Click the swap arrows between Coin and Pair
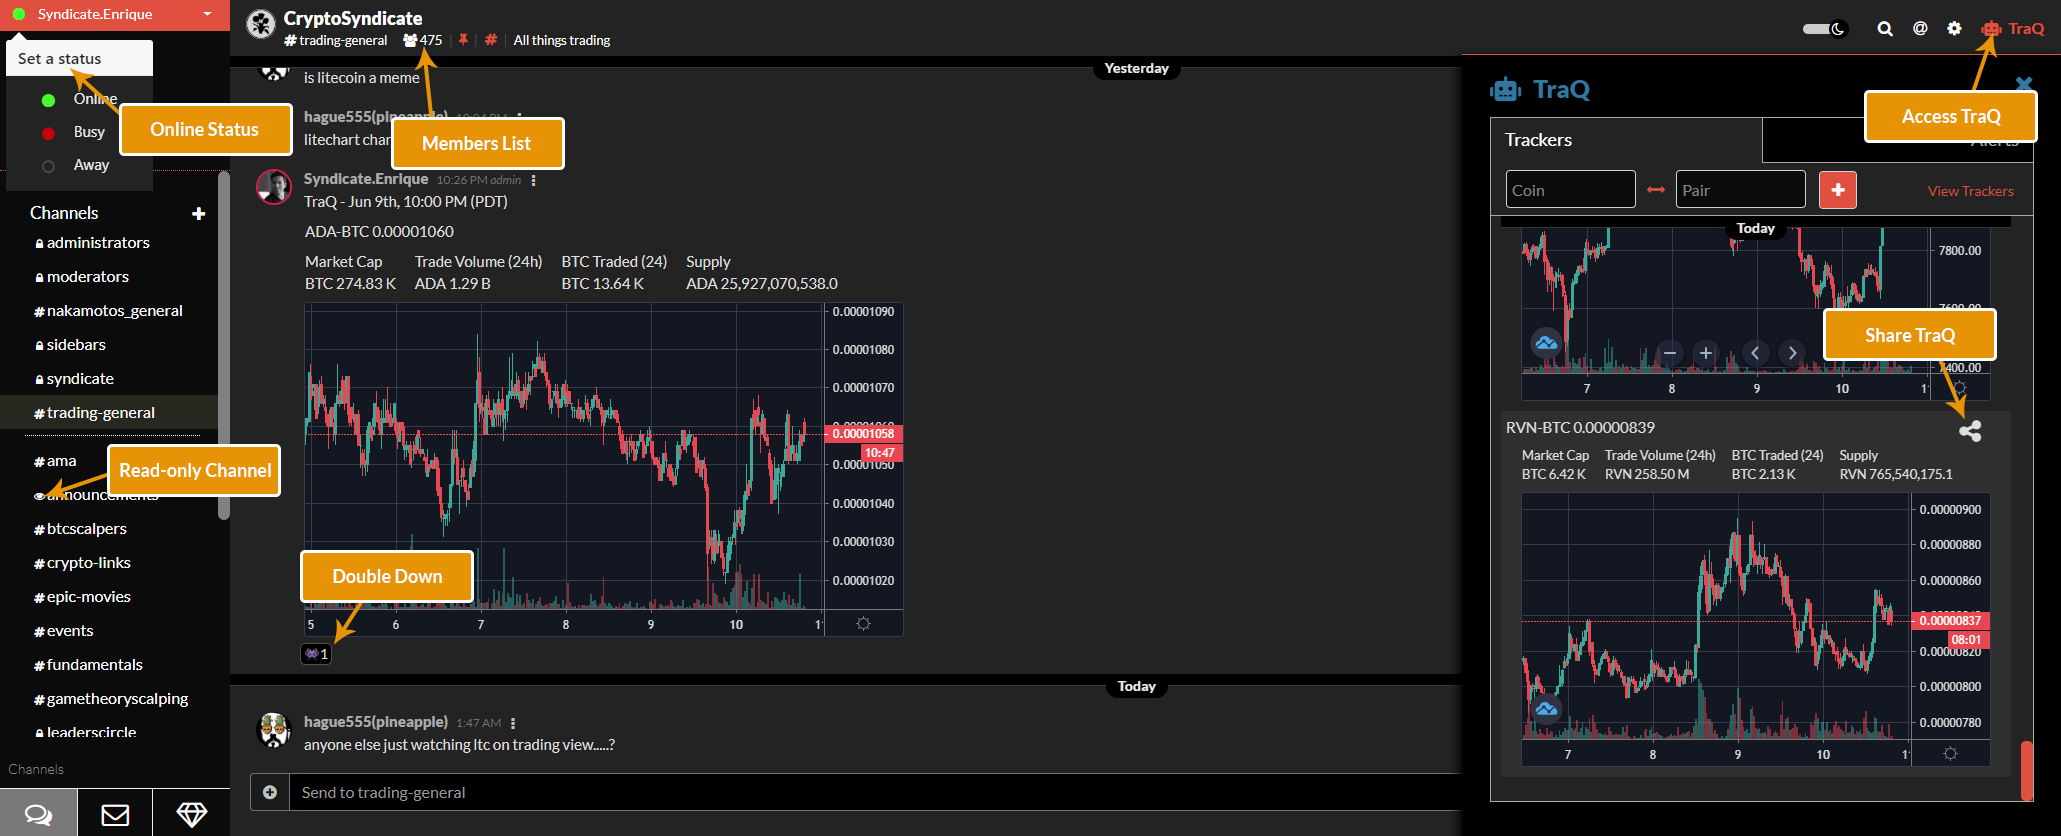The width and height of the screenshot is (2061, 836). click(x=1656, y=189)
